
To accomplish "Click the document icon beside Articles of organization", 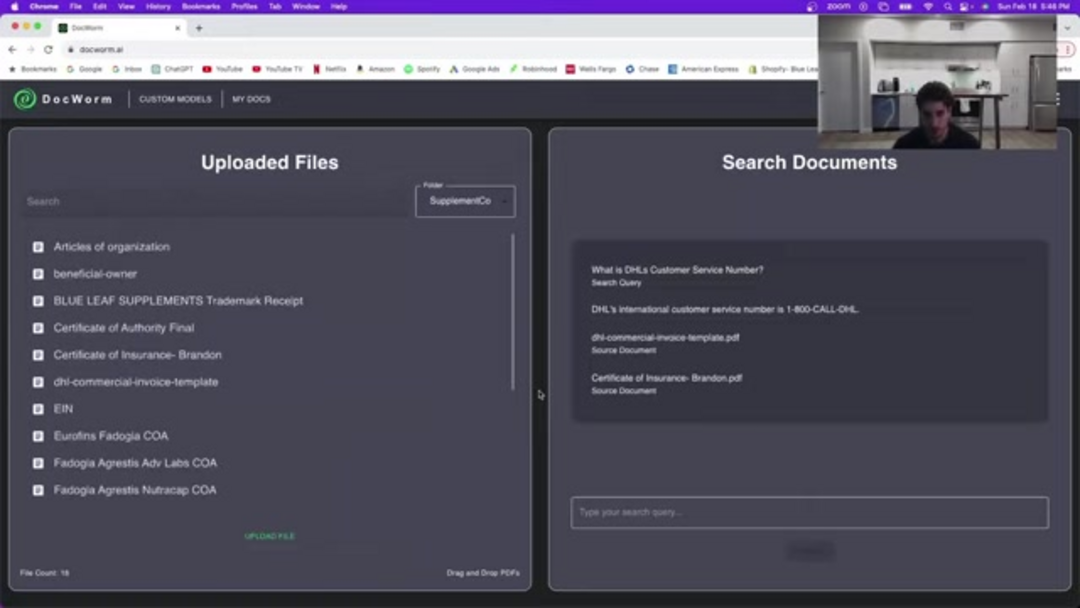I will 37,246.
